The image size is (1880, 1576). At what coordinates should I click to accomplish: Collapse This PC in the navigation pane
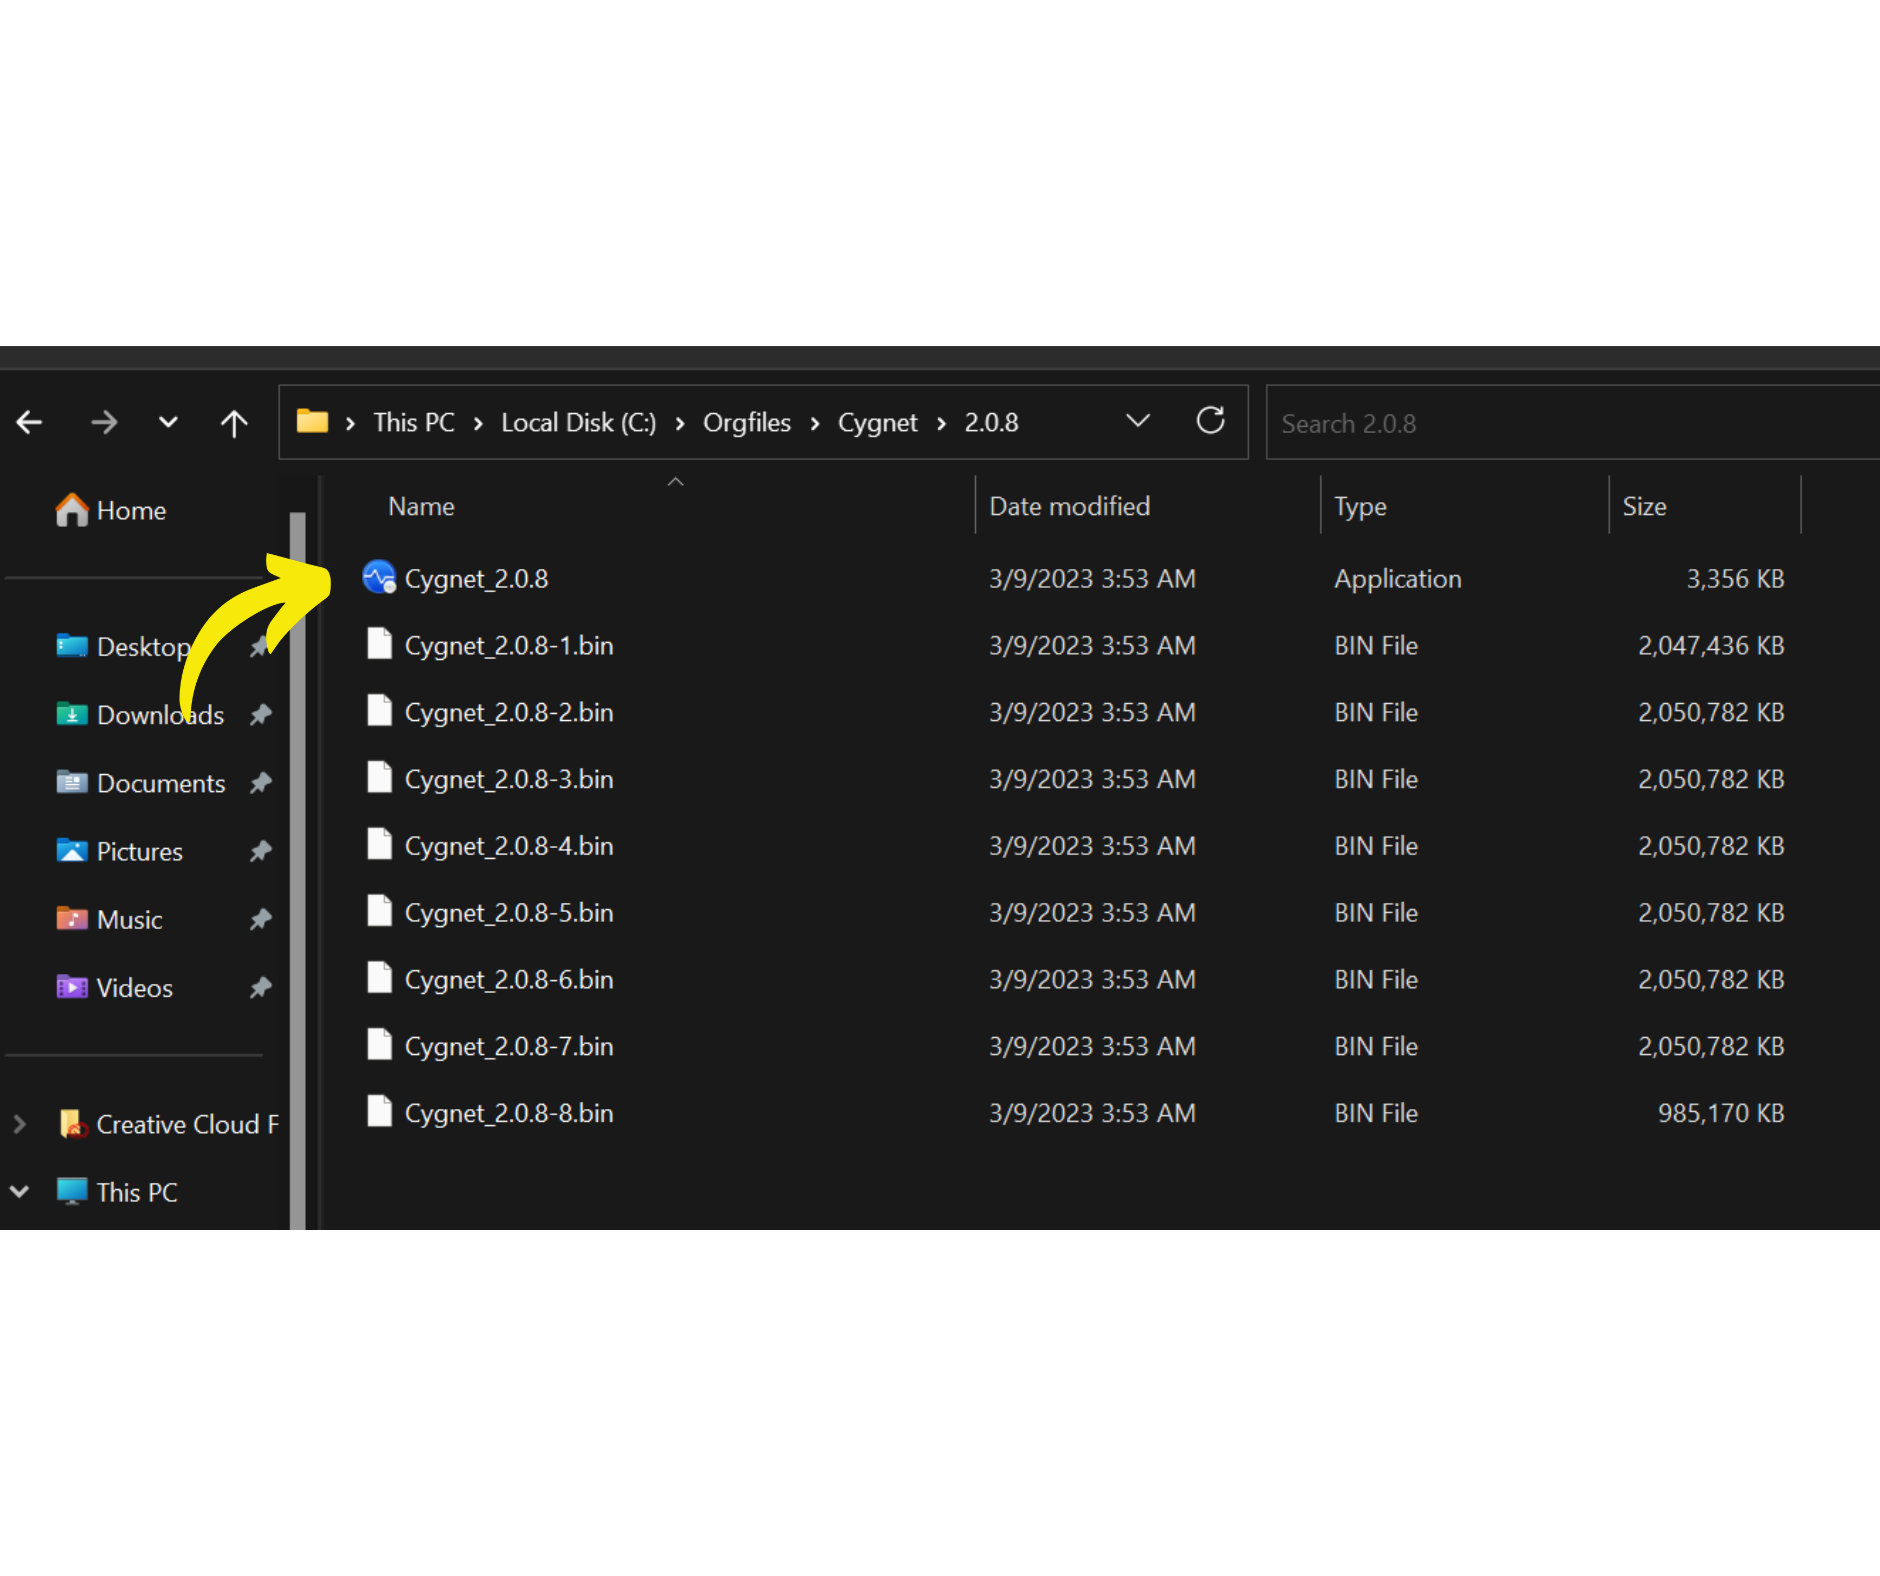pyautogui.click(x=19, y=1191)
